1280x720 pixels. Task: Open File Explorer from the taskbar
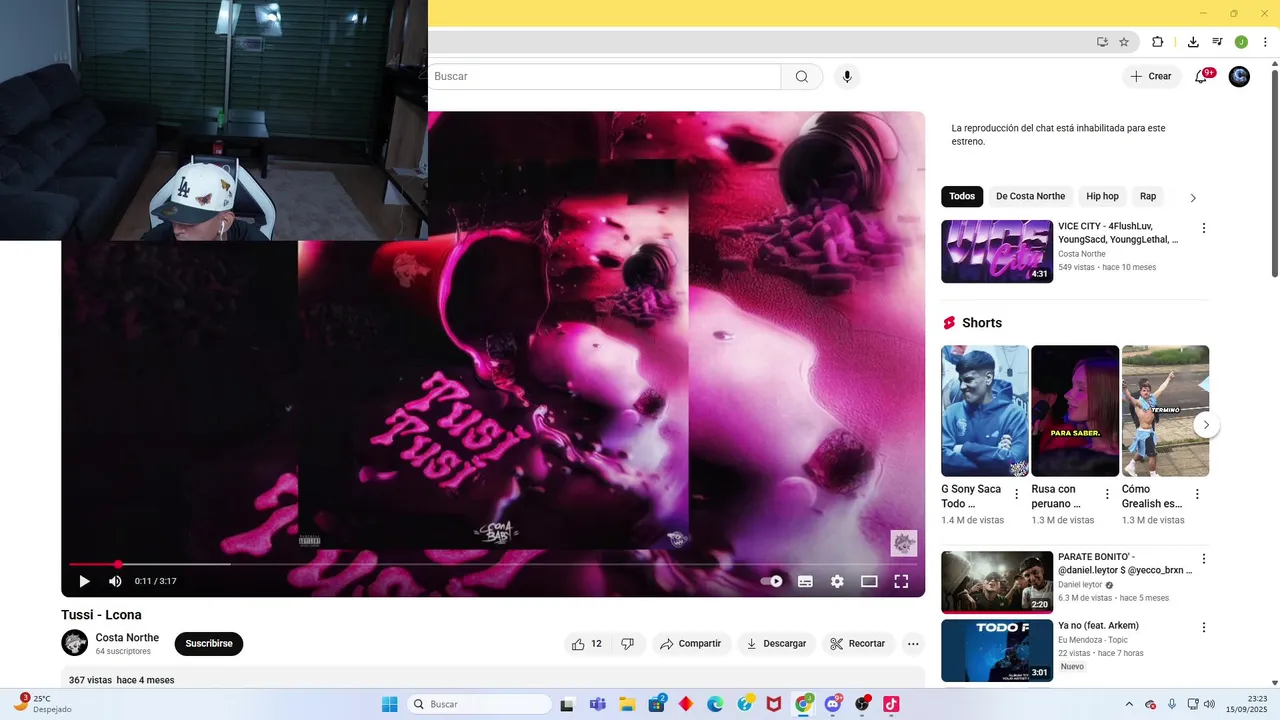(x=627, y=704)
